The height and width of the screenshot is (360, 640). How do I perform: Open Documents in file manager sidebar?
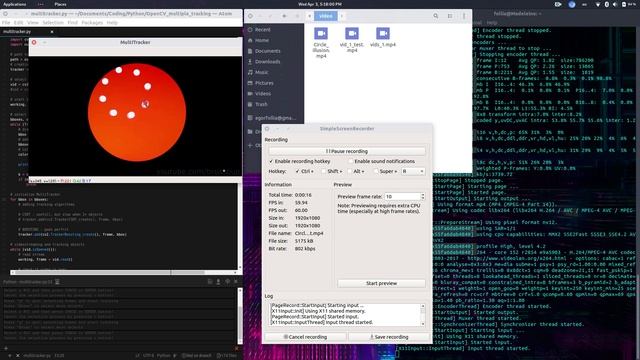point(264,51)
